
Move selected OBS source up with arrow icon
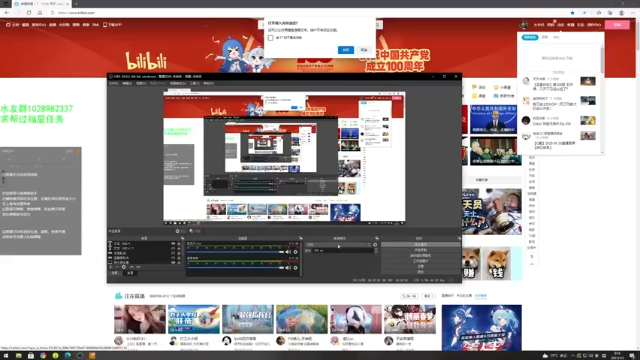coord(131,267)
